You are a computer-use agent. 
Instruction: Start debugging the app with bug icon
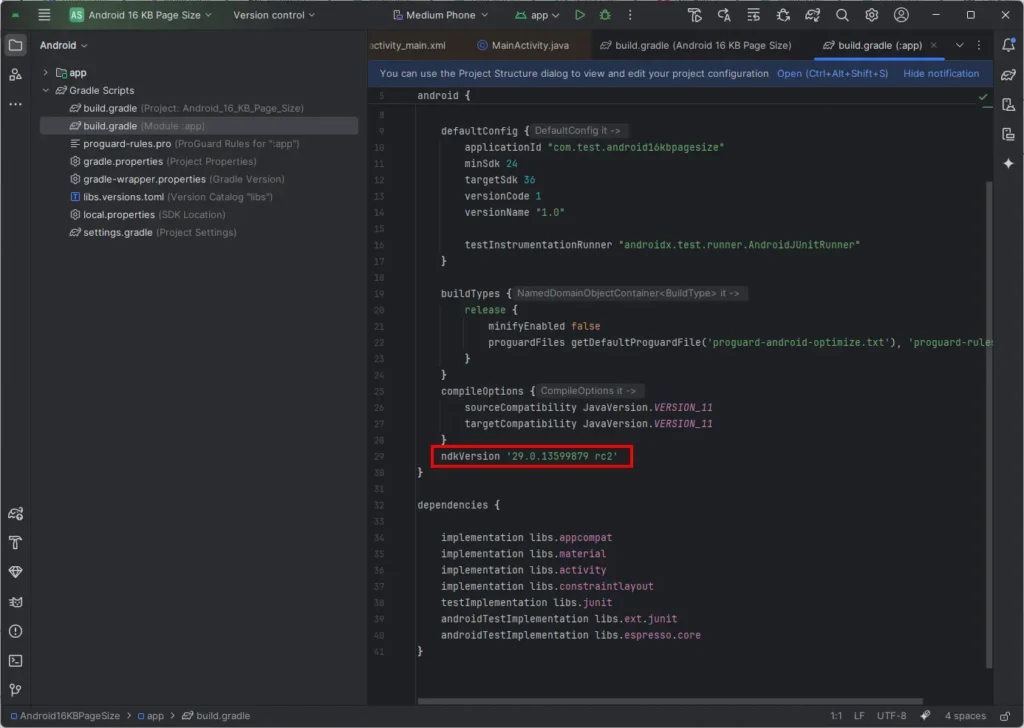pos(605,14)
